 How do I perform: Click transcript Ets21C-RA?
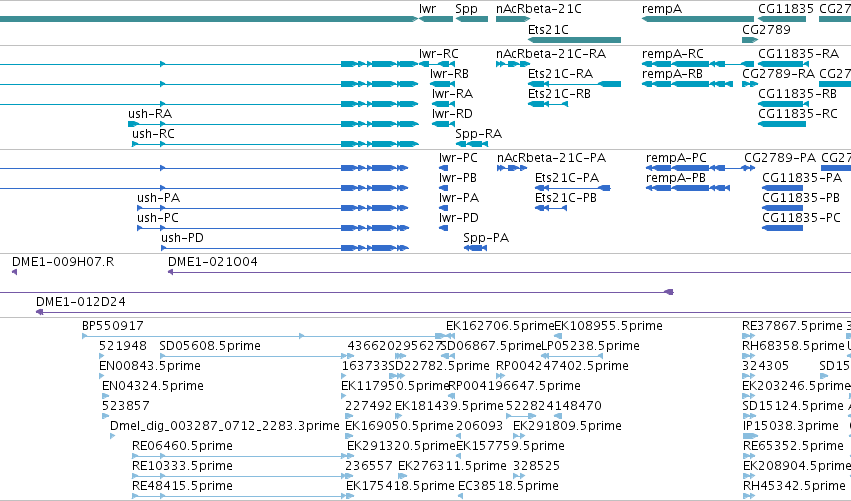[x=561, y=74]
